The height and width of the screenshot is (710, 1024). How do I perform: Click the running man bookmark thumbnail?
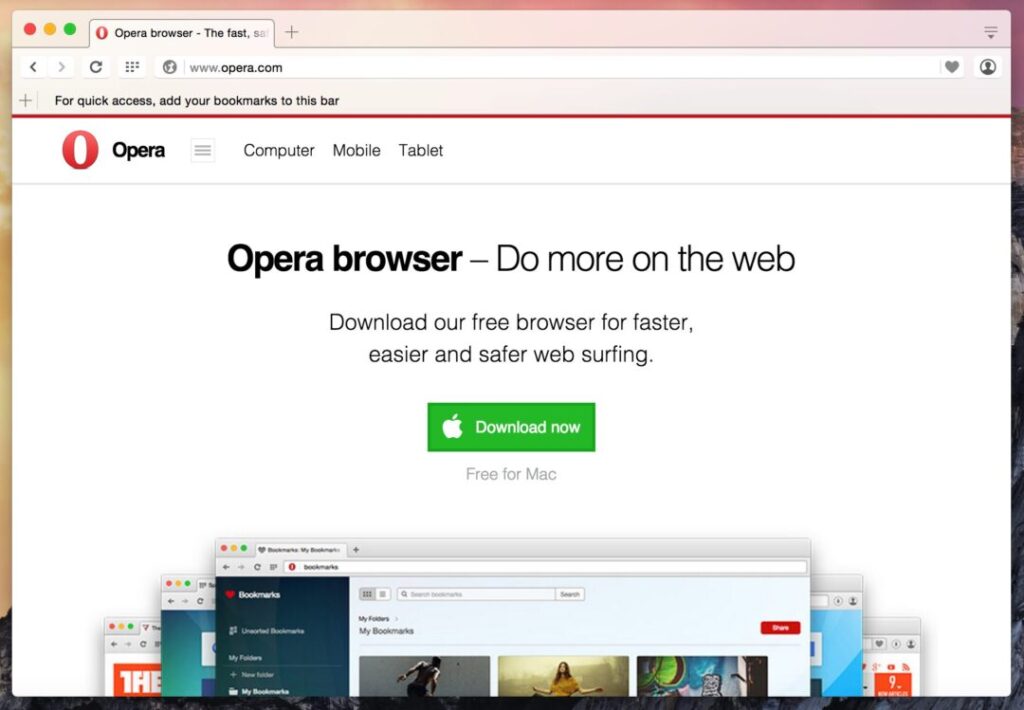click(424, 676)
